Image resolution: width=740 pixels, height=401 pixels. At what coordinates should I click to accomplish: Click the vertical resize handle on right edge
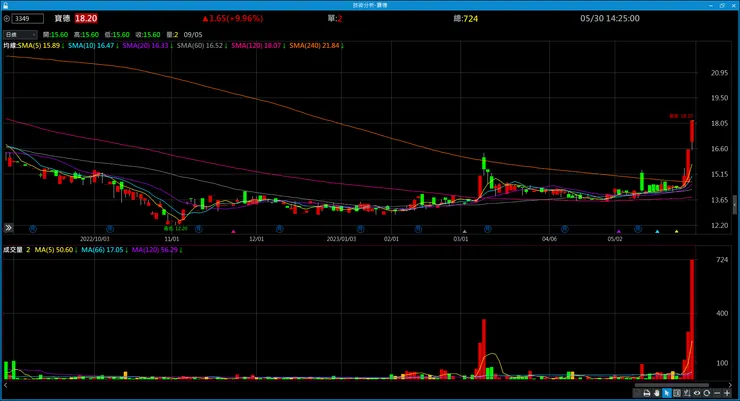tap(734, 205)
